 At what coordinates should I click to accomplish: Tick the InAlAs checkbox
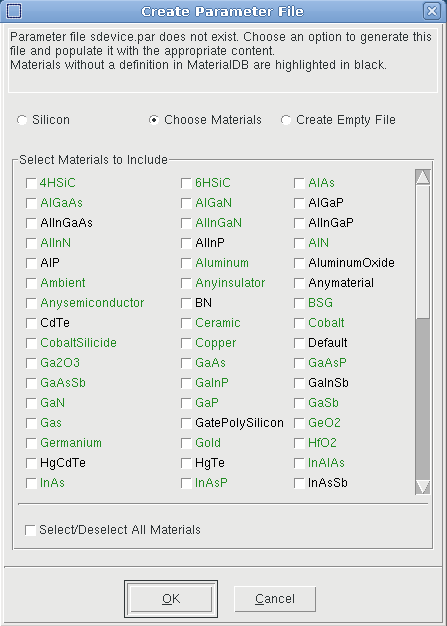click(x=299, y=463)
